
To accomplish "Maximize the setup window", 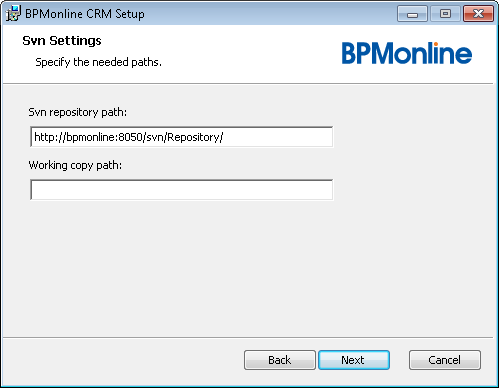I will tap(445, 14).
